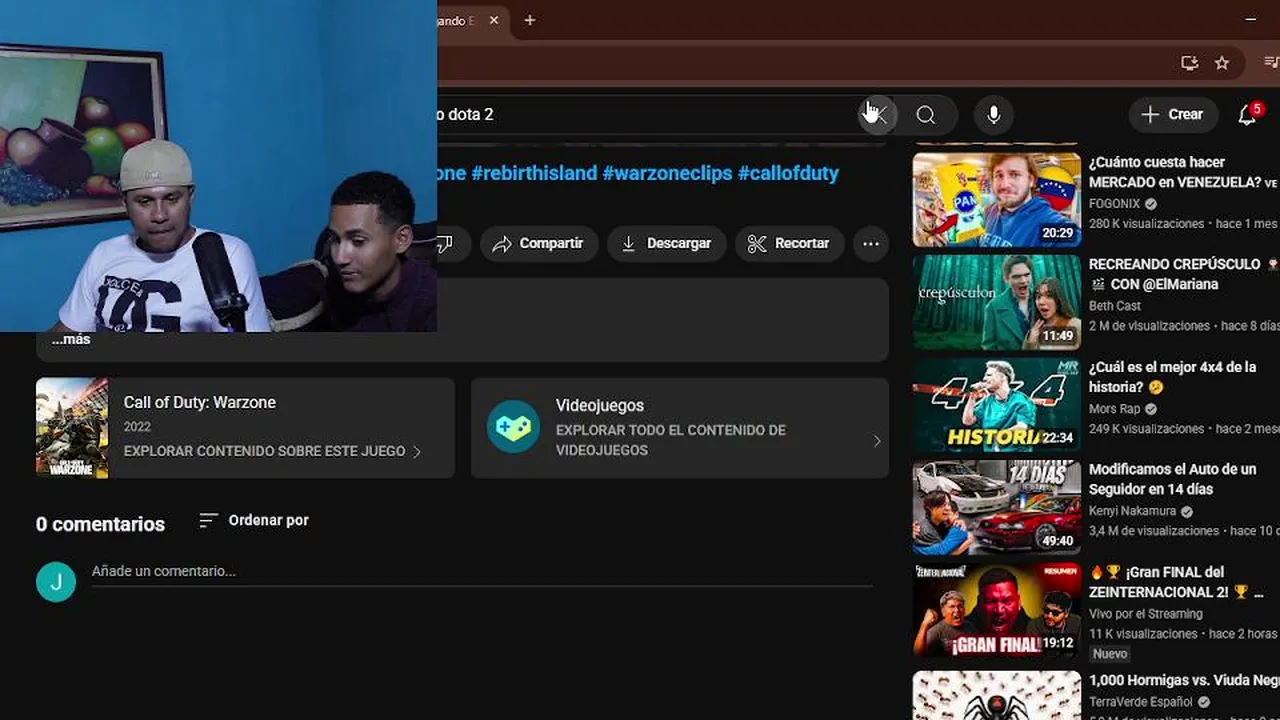Expand description with ...más
Screen dimensions: 1280x720
tap(71, 340)
